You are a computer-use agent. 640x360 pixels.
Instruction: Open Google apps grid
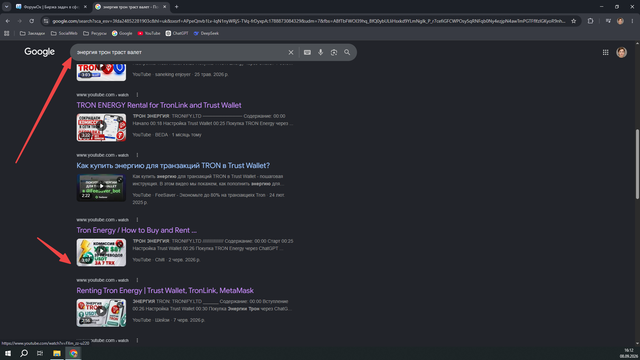coord(606,52)
